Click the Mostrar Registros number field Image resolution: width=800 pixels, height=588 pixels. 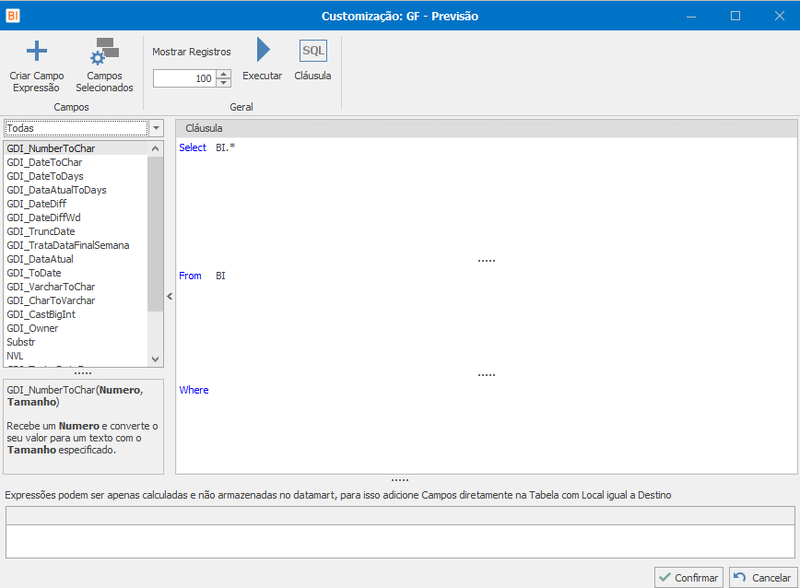click(x=185, y=78)
